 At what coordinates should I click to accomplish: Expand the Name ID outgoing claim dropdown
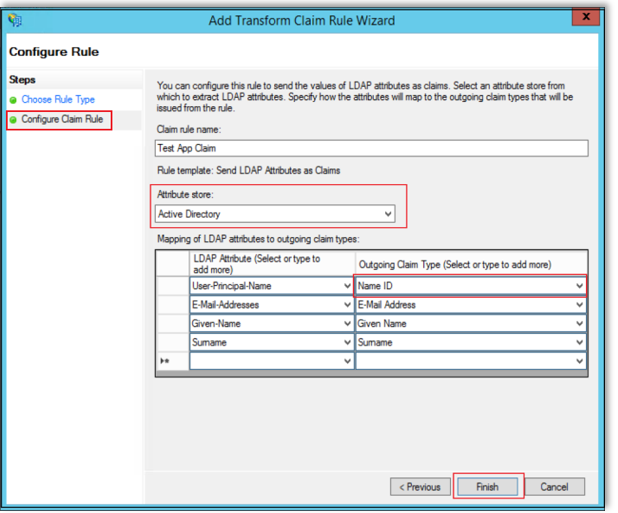coord(579,286)
